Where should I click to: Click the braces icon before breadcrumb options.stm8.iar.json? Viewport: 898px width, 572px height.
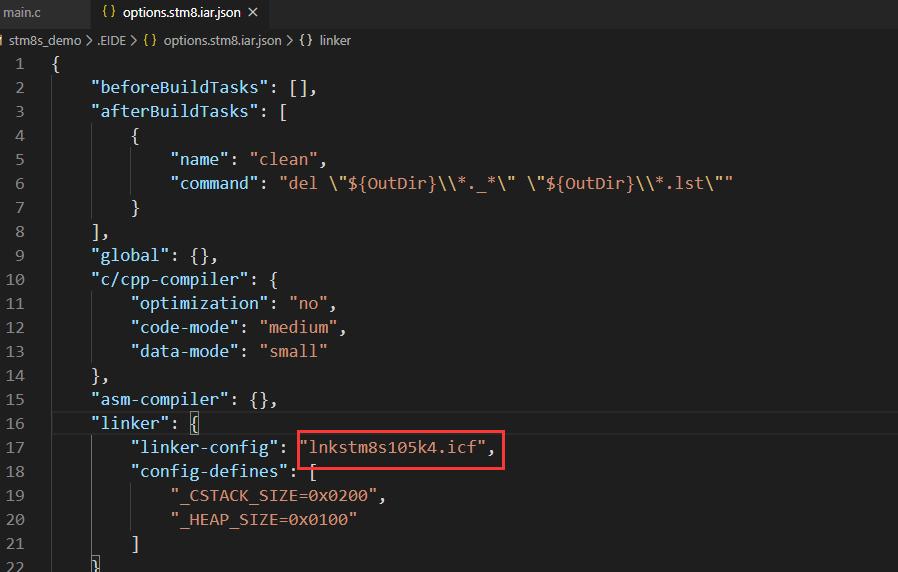tap(150, 41)
